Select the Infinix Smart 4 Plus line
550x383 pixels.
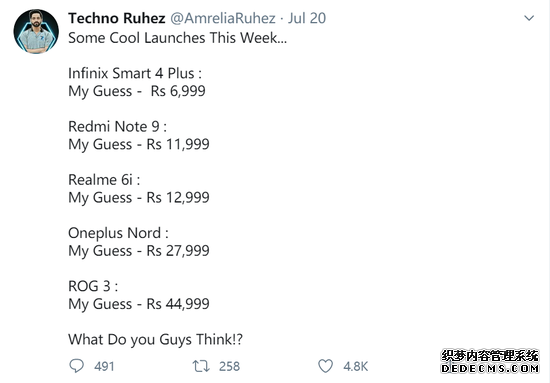(135, 73)
